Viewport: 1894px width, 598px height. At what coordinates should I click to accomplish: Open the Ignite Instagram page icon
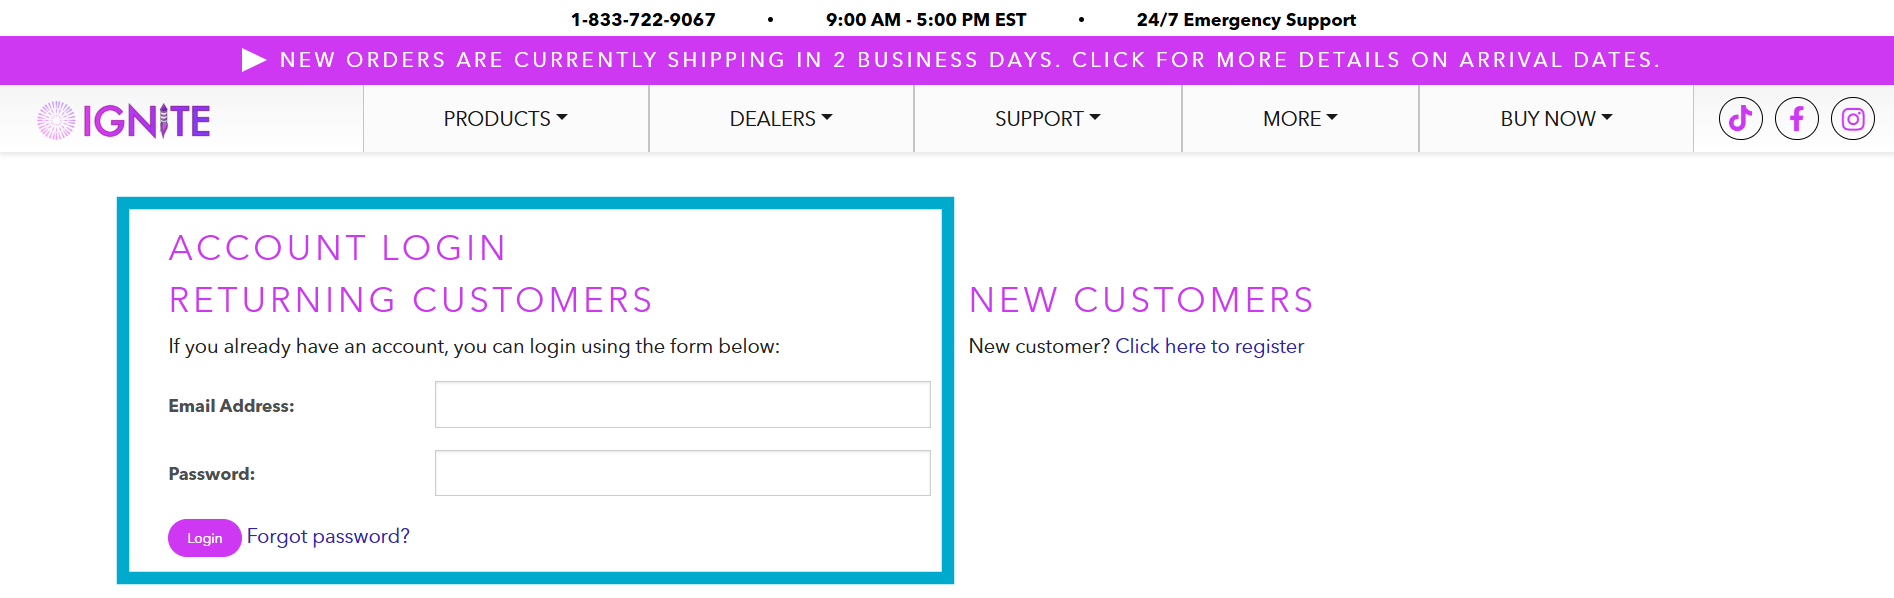tap(1852, 119)
